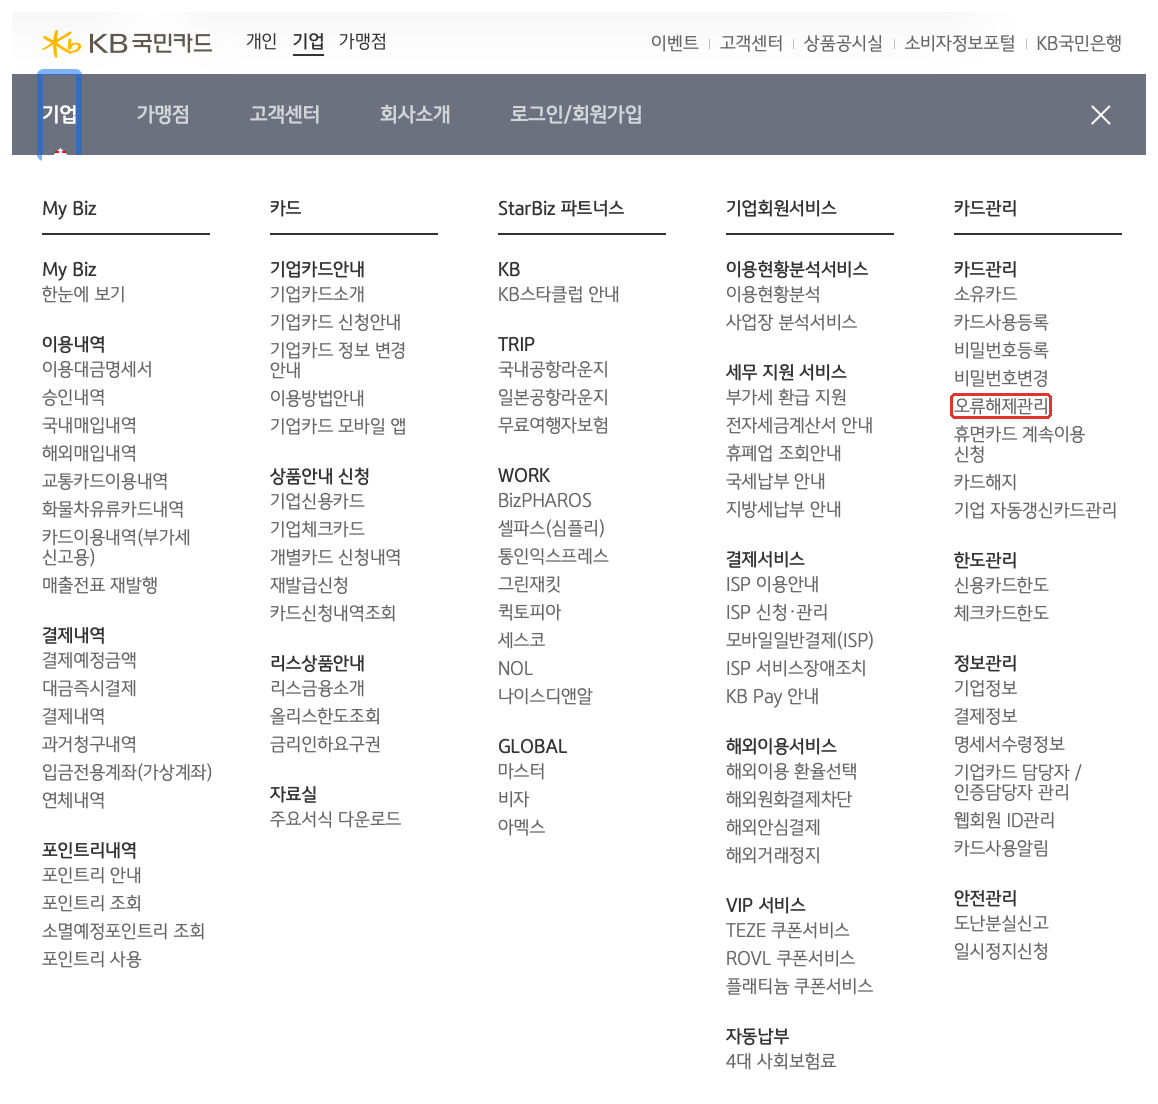This screenshot has height=1104, width=1158.
Task: Visit KB국민은행 link
Action: 1078,44
